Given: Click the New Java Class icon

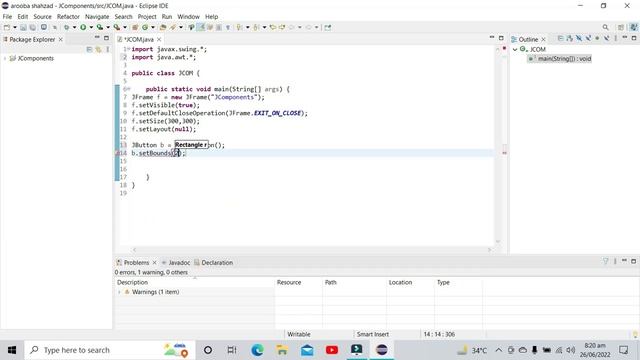Looking at the screenshot, I should pos(145,27).
